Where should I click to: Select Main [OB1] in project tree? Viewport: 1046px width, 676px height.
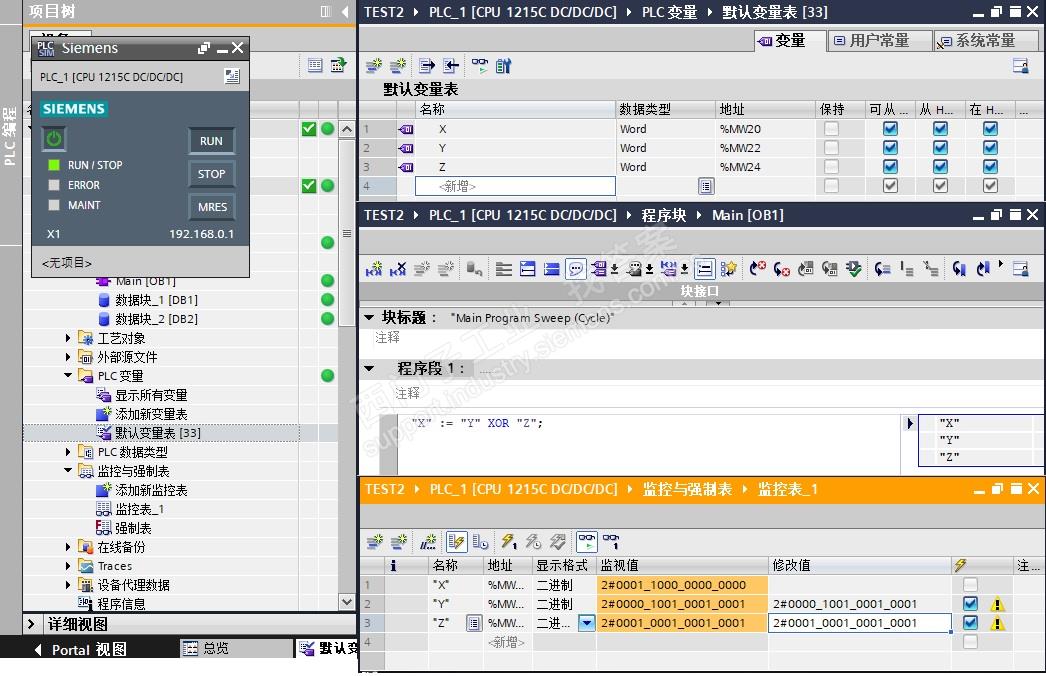[145, 281]
